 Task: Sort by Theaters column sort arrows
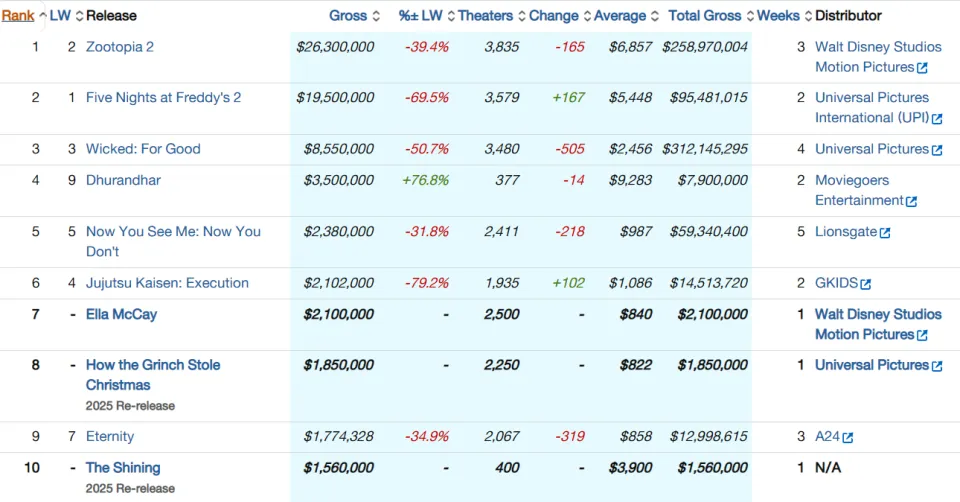coord(522,16)
